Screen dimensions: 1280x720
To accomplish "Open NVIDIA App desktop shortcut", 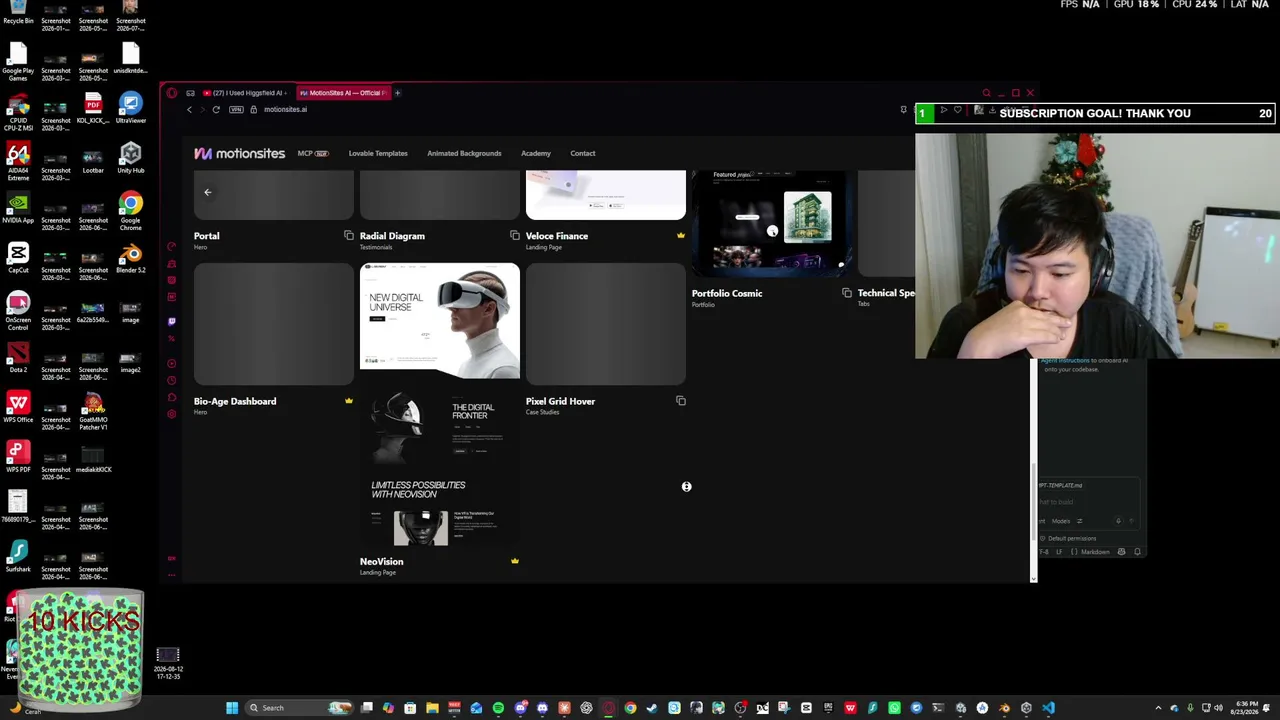I will (18, 208).
